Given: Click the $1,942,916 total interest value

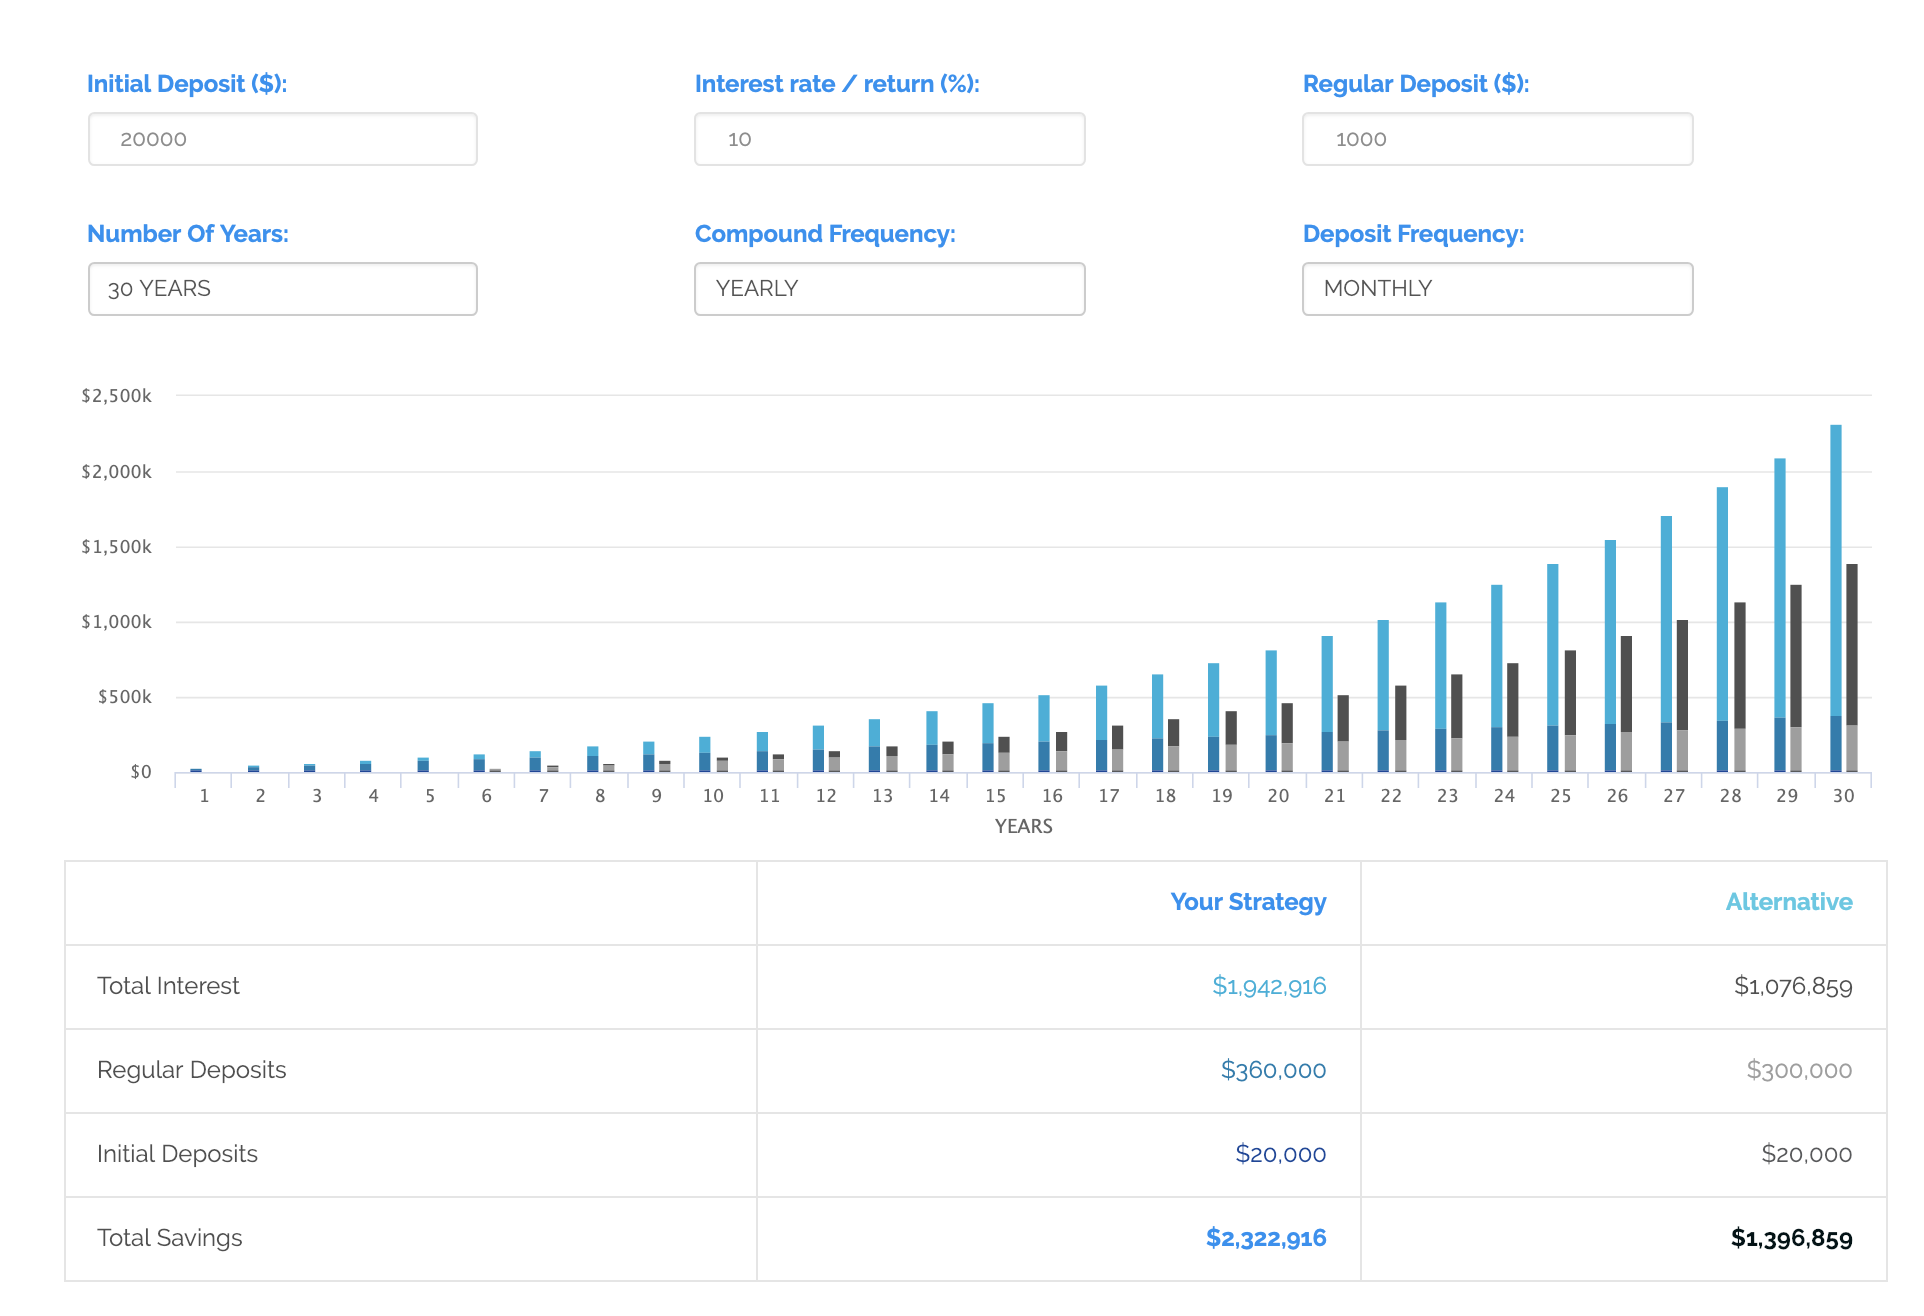Looking at the screenshot, I should pos(1269,986).
